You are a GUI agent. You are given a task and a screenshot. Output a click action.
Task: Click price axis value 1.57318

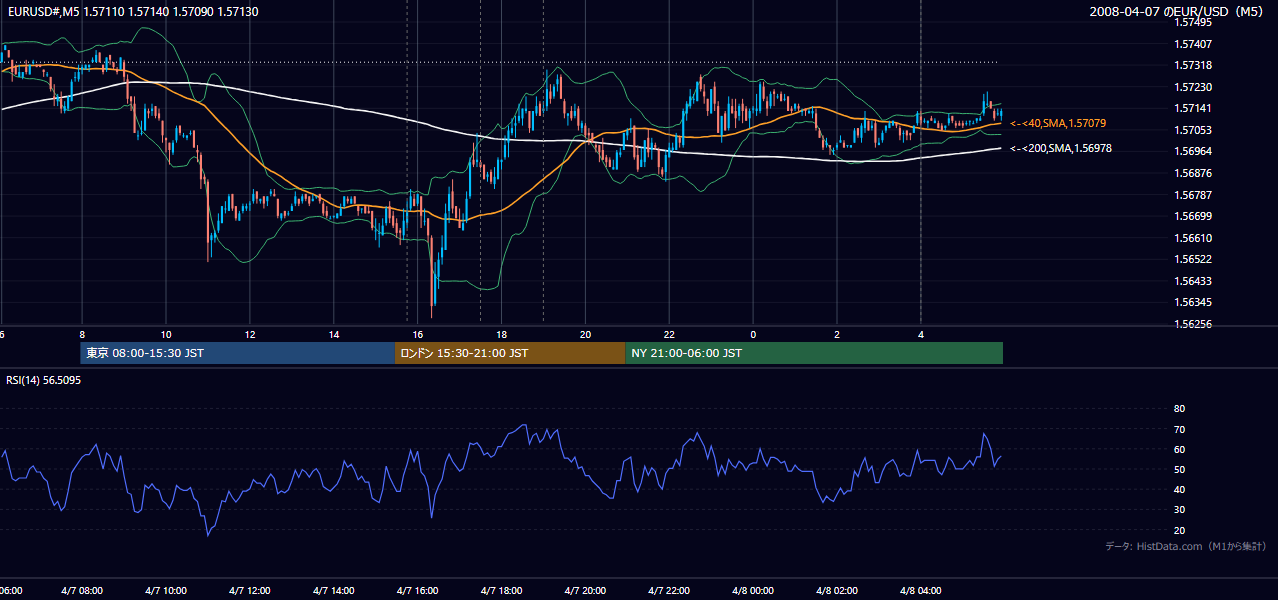(1194, 65)
